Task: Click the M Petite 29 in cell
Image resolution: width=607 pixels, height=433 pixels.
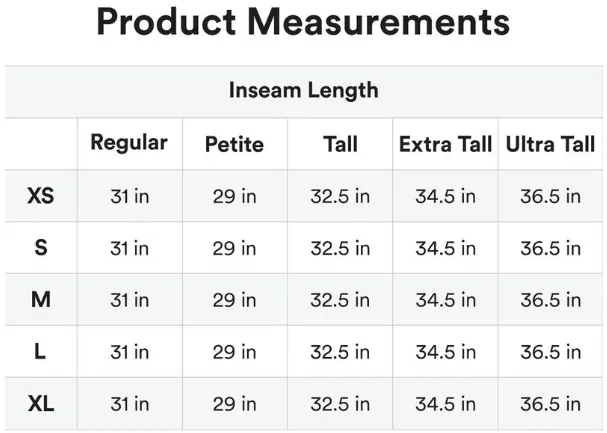Action: [234, 300]
